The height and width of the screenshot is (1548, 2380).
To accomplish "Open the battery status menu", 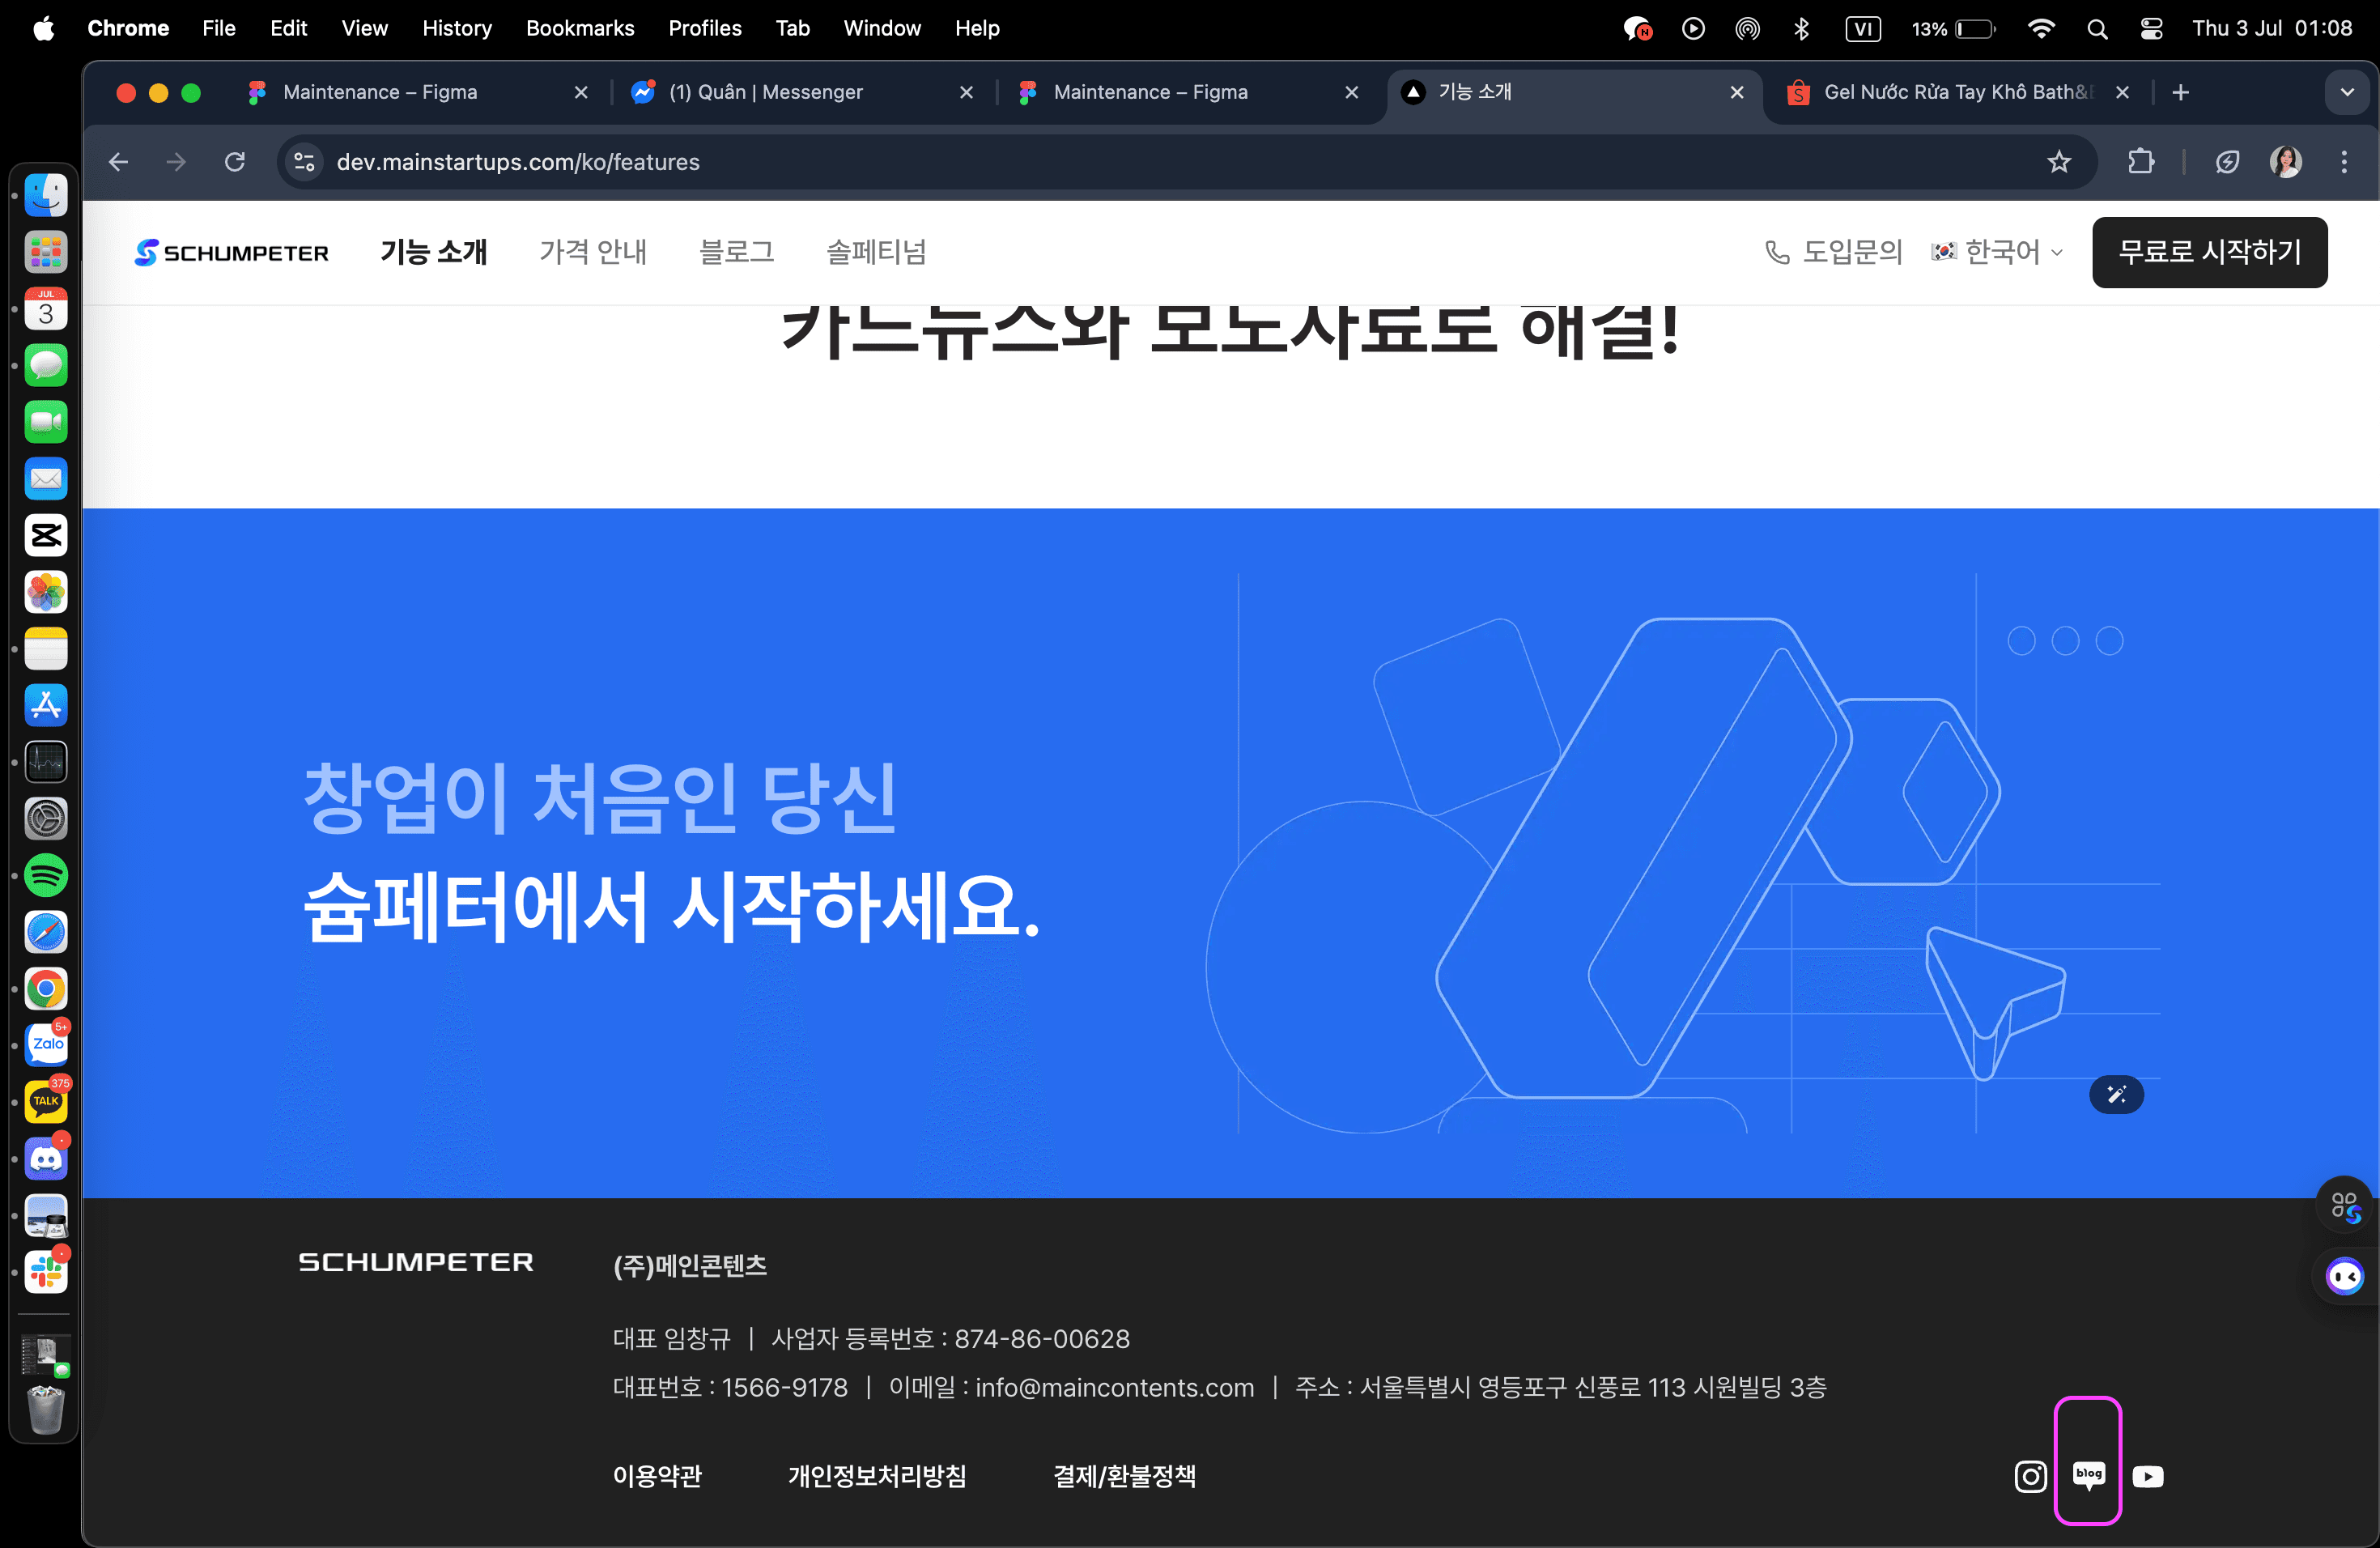I will (x=1953, y=28).
